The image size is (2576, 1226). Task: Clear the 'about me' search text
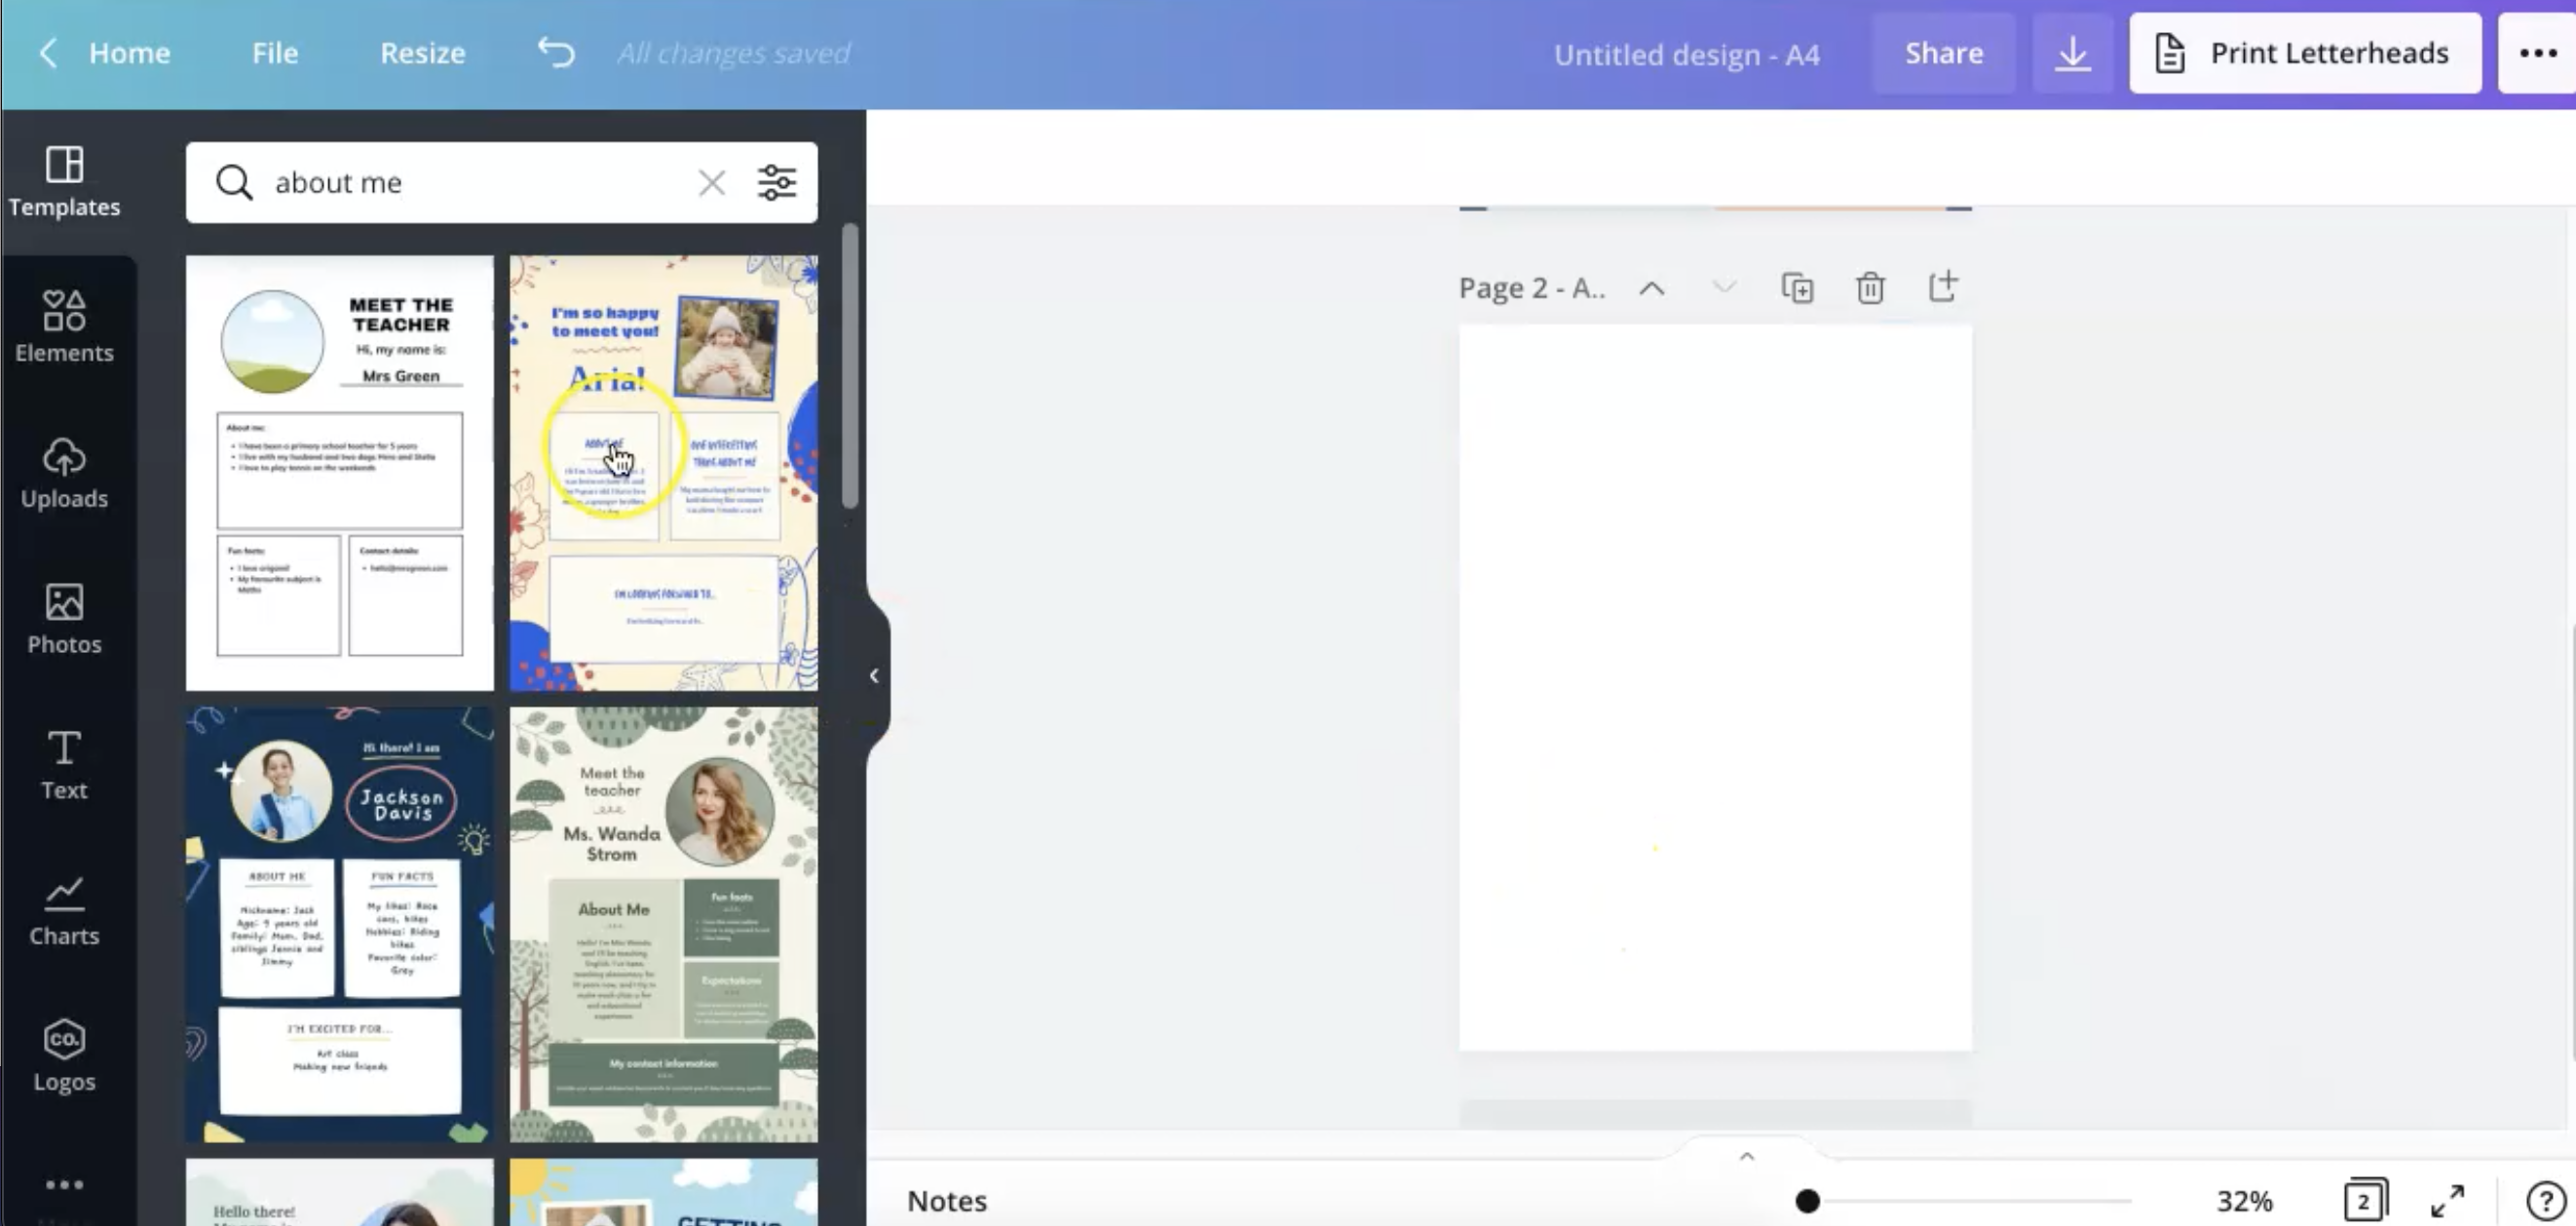(x=712, y=183)
